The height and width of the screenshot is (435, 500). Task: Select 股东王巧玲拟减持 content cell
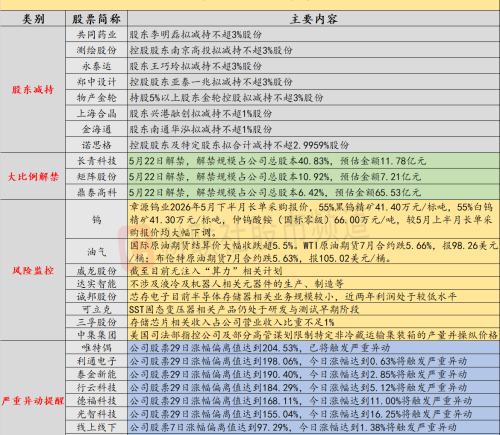(x=314, y=66)
